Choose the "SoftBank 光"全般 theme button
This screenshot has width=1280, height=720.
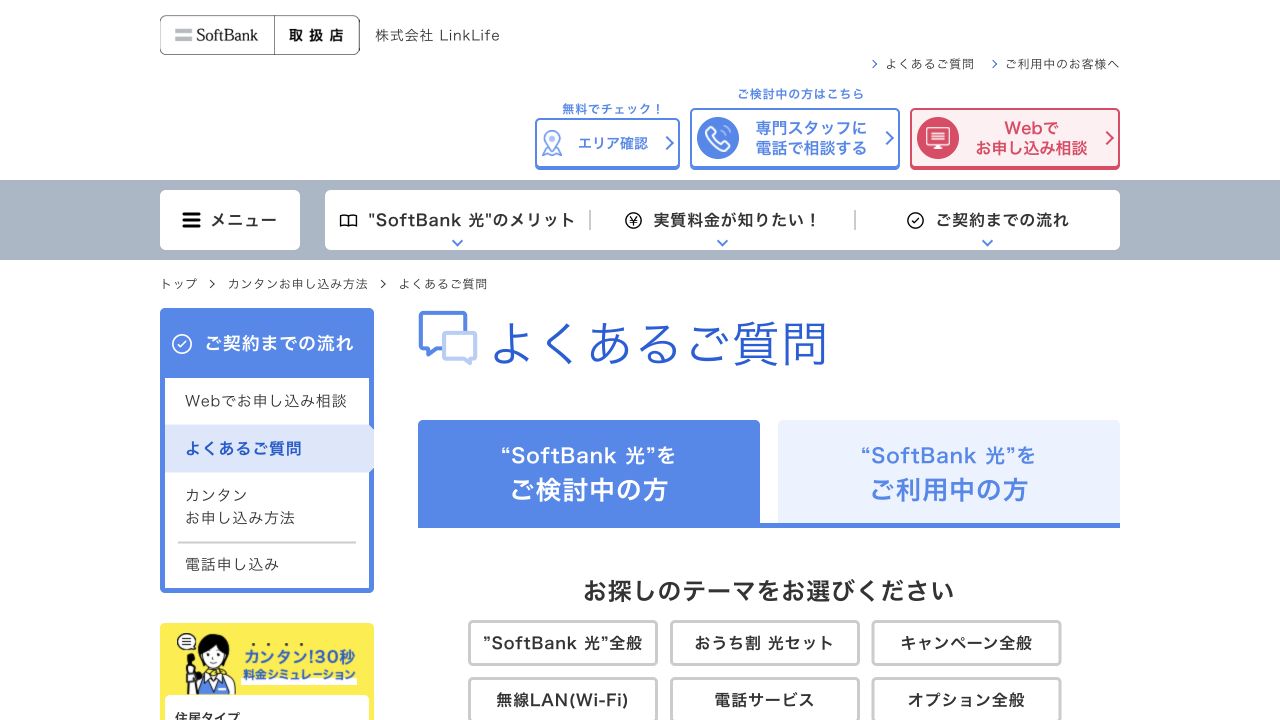[x=563, y=643]
